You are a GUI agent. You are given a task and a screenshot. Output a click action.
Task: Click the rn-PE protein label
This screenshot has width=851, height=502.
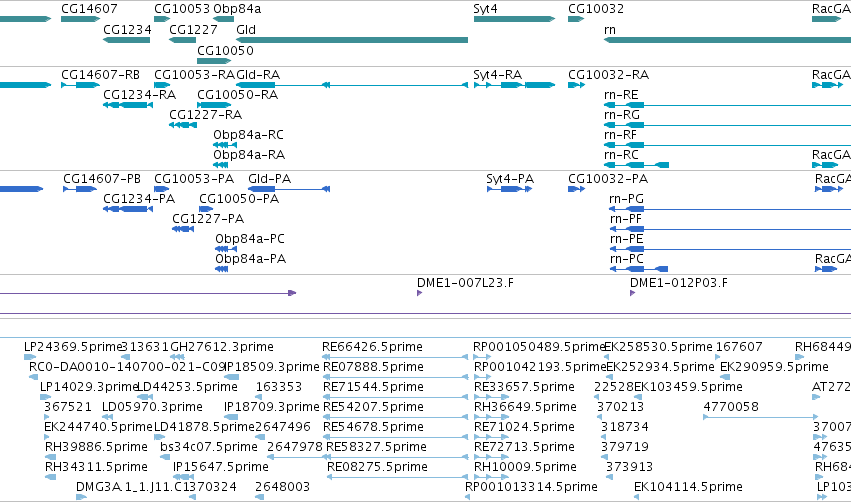pos(627,239)
